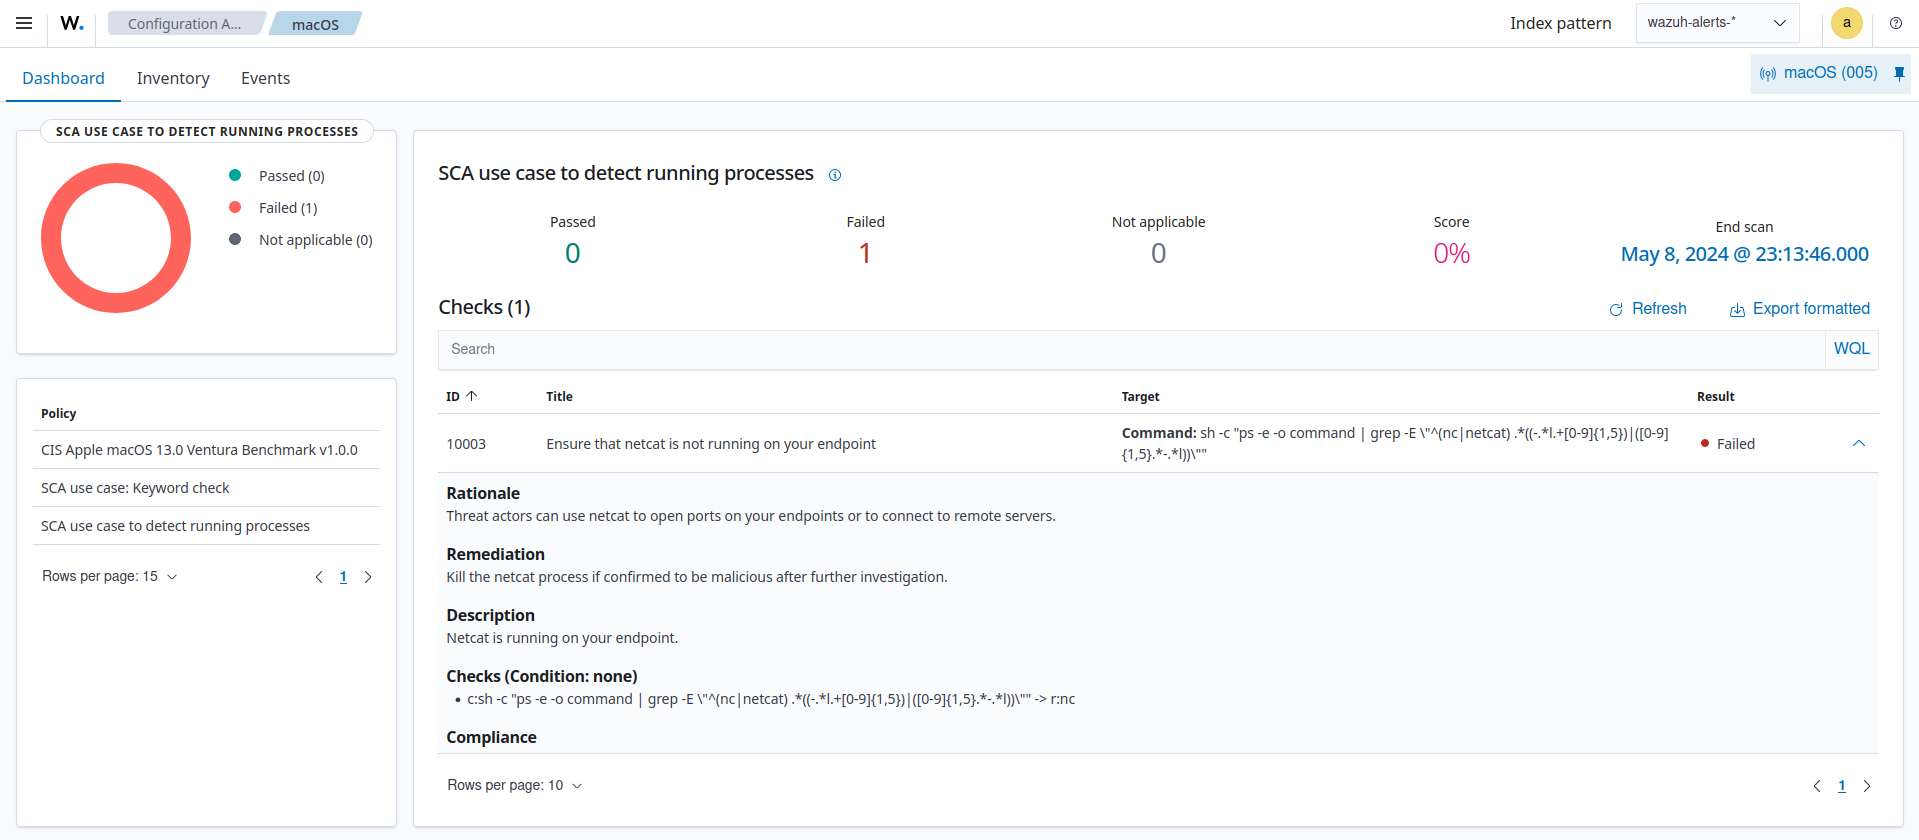Toggle Passed (0) legend item
1919x840 pixels.
click(290, 176)
